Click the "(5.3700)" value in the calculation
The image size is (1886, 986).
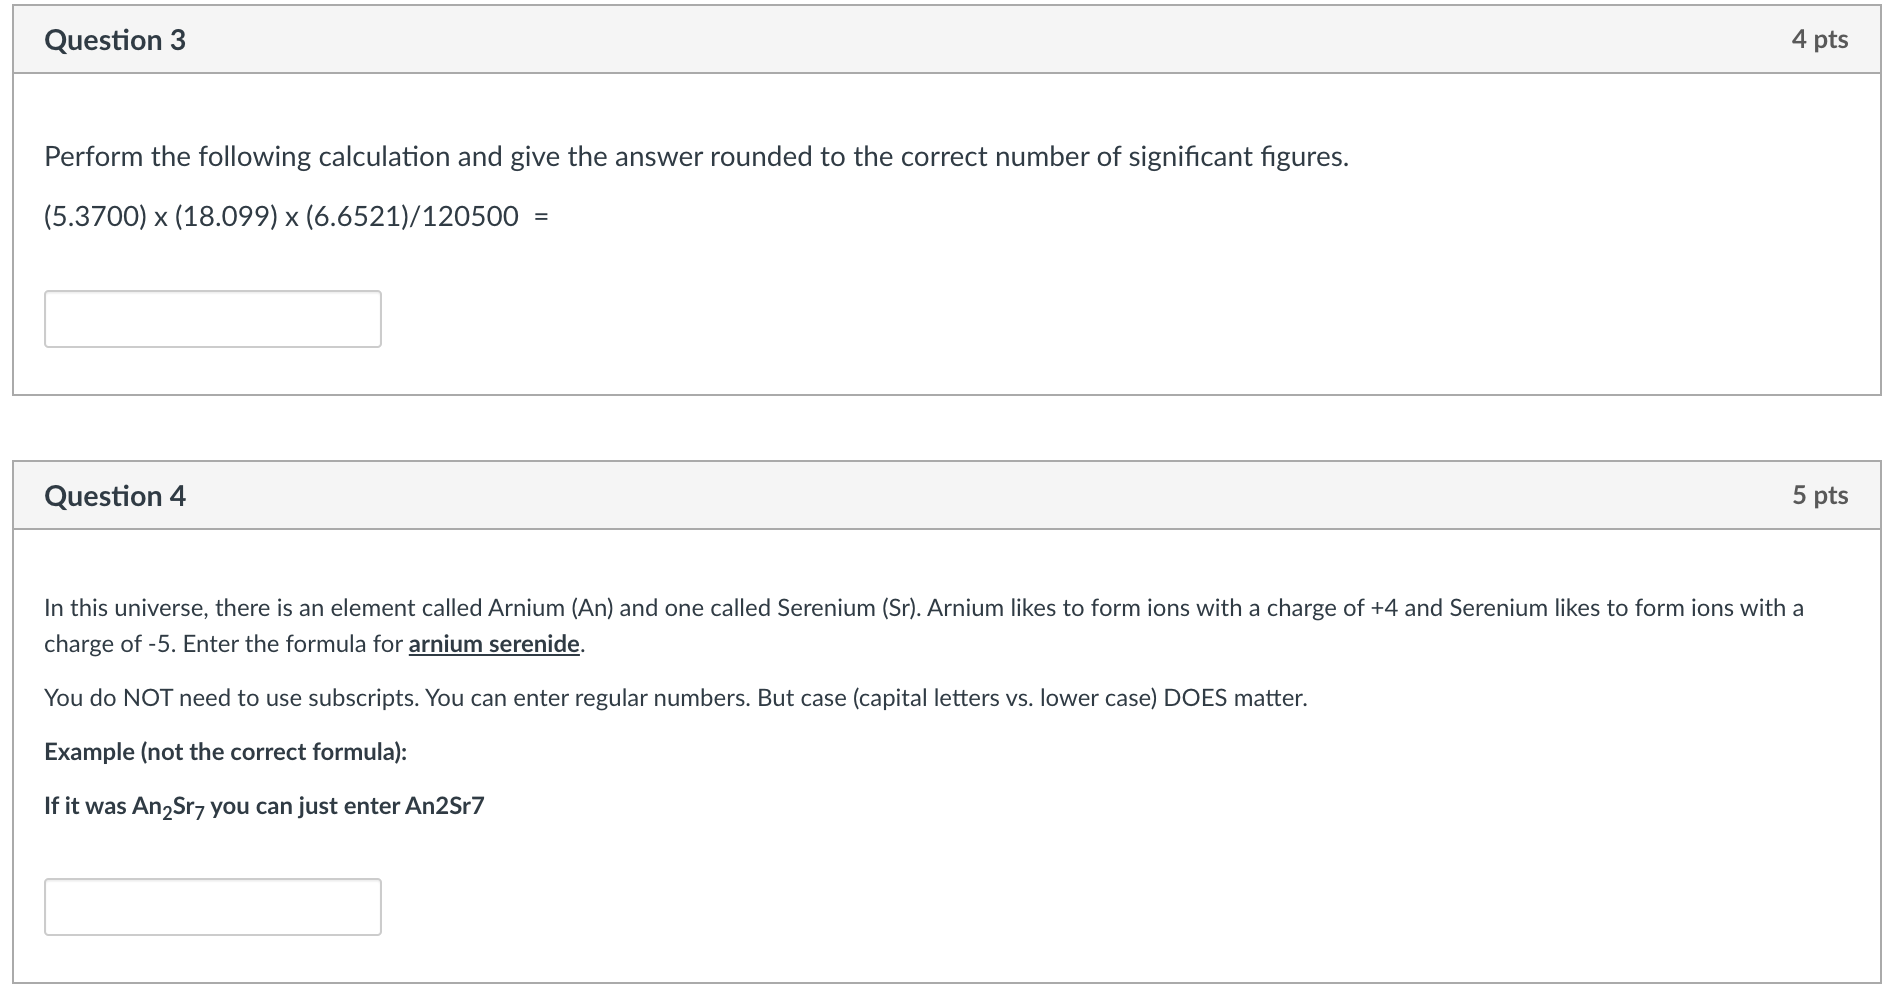point(95,216)
